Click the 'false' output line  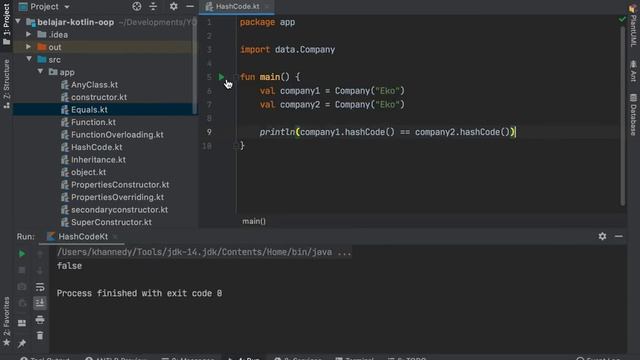pyautogui.click(x=69, y=266)
